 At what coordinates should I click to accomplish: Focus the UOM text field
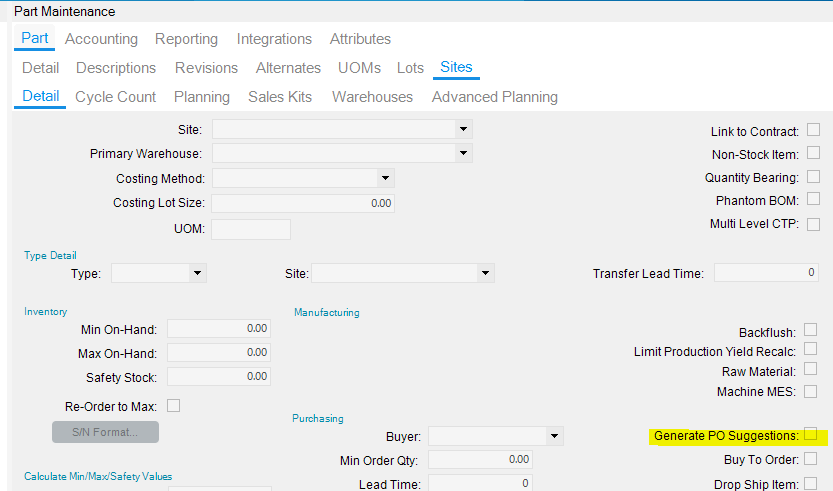point(250,229)
